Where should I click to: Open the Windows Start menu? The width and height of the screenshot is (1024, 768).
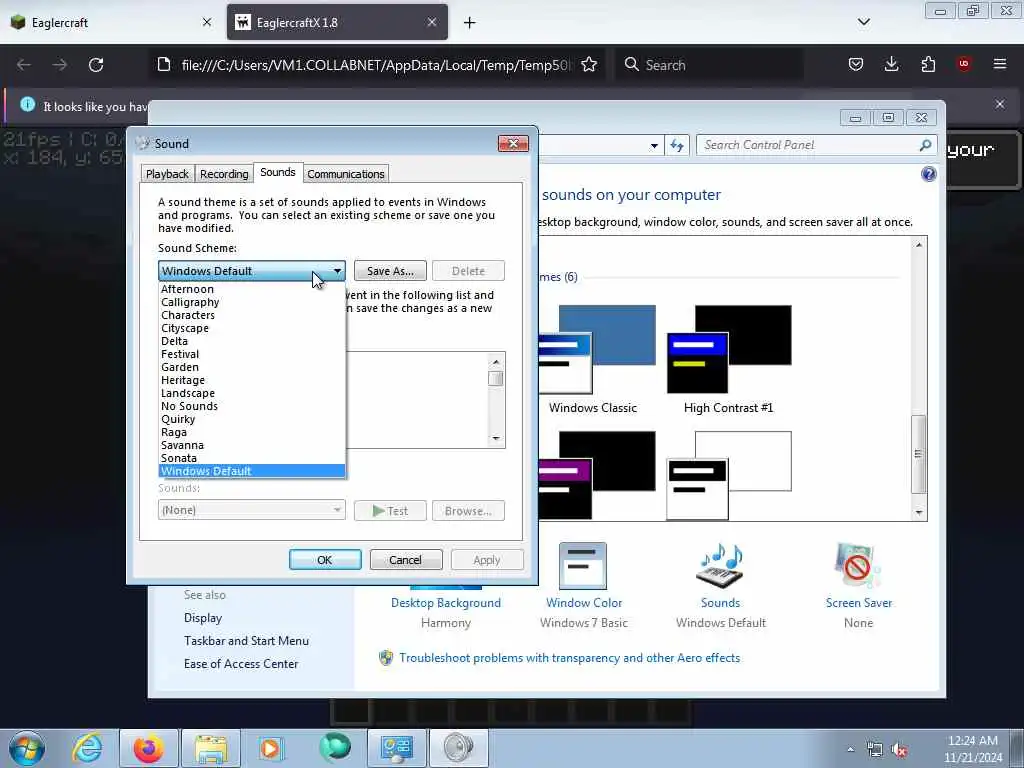[27, 748]
